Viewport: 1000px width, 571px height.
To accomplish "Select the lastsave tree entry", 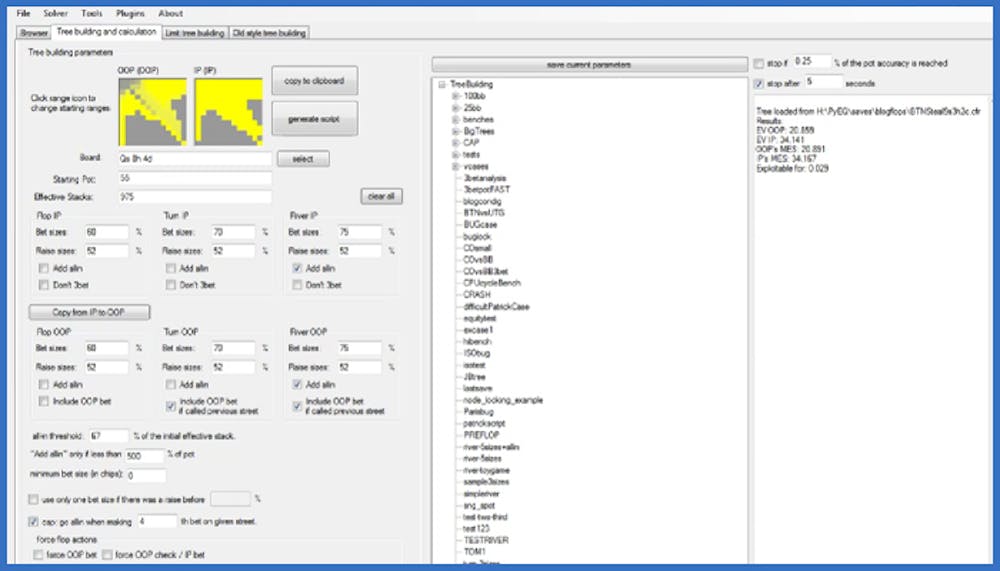I will [477, 389].
